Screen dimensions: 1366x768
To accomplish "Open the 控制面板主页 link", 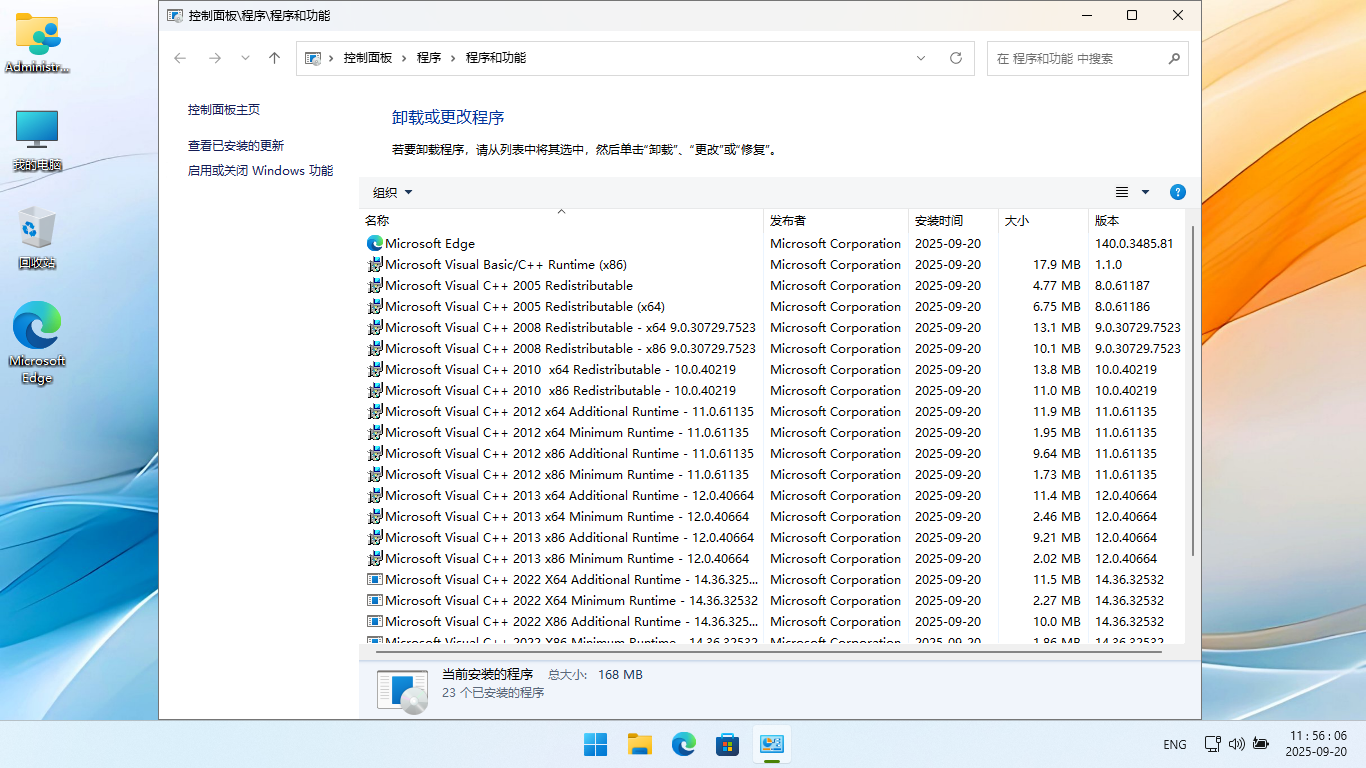I will pos(224,110).
